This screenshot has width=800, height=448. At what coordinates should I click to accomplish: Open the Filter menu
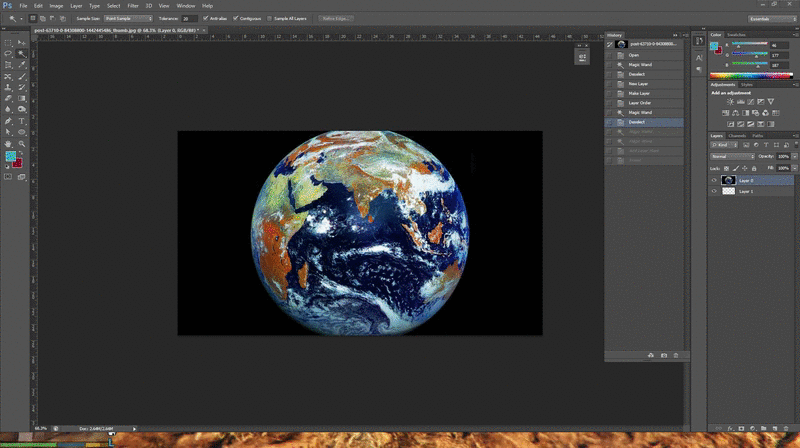(x=133, y=6)
